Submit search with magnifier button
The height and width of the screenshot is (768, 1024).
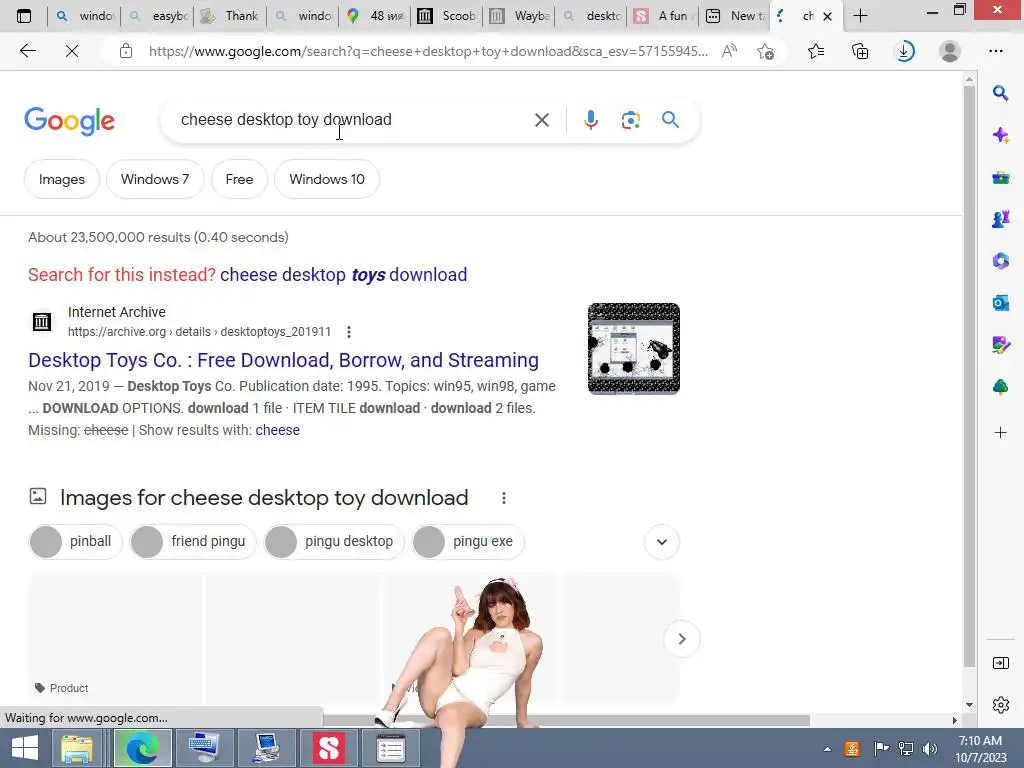(x=670, y=120)
